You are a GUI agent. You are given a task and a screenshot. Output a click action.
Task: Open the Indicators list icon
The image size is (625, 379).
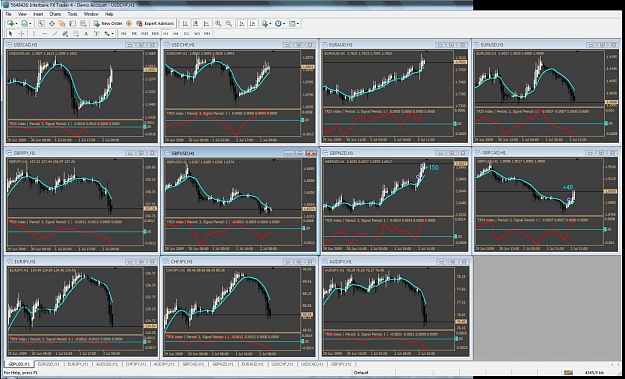[264, 24]
